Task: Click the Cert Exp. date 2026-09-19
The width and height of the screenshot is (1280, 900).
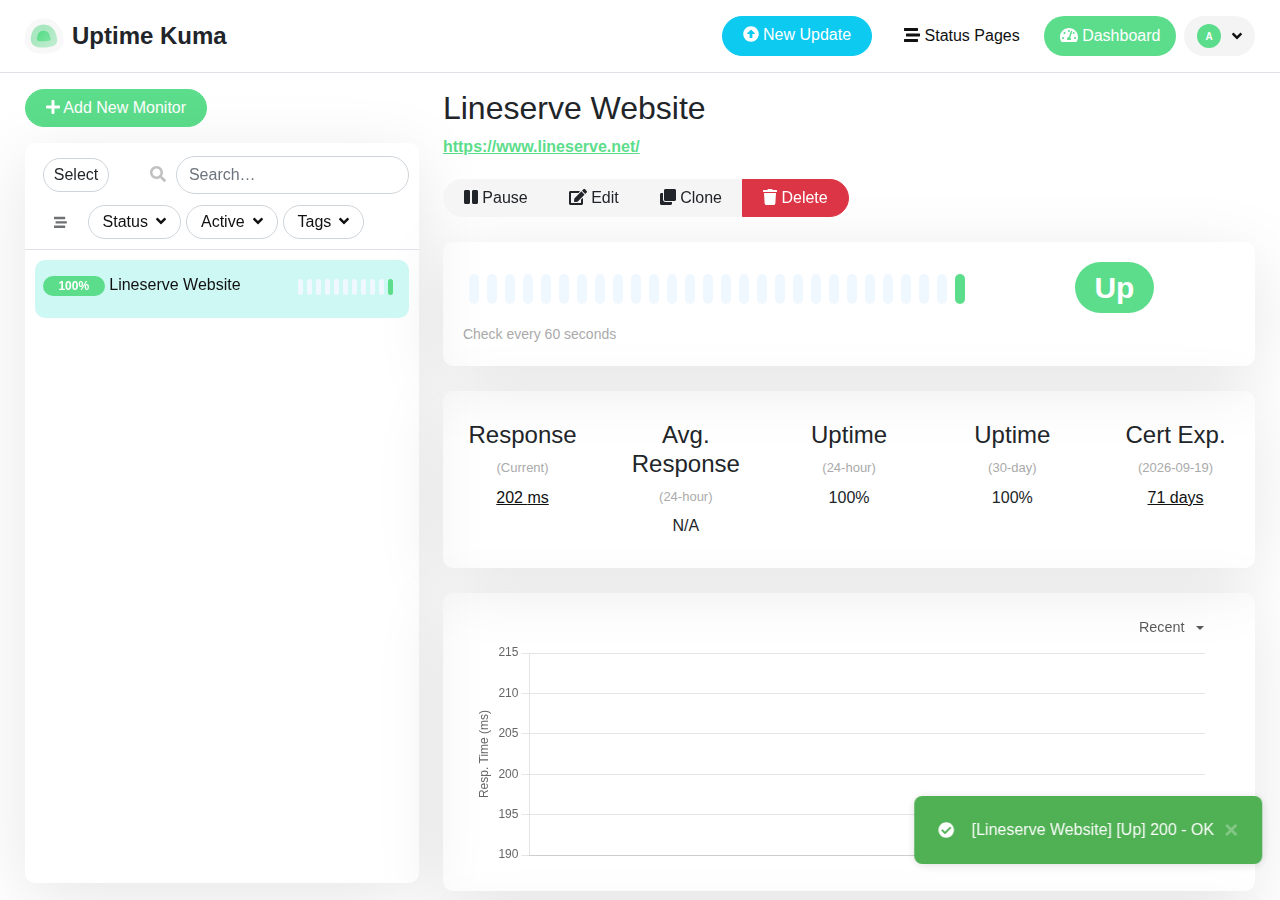Action: (x=1175, y=468)
